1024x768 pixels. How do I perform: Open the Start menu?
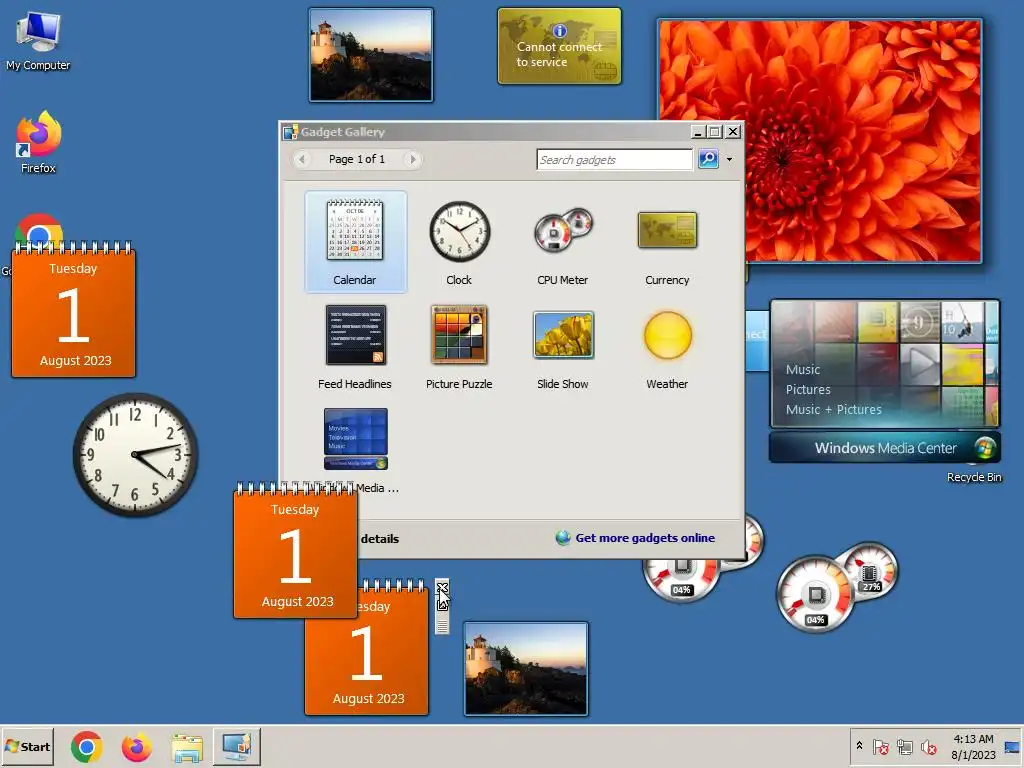pyautogui.click(x=27, y=746)
